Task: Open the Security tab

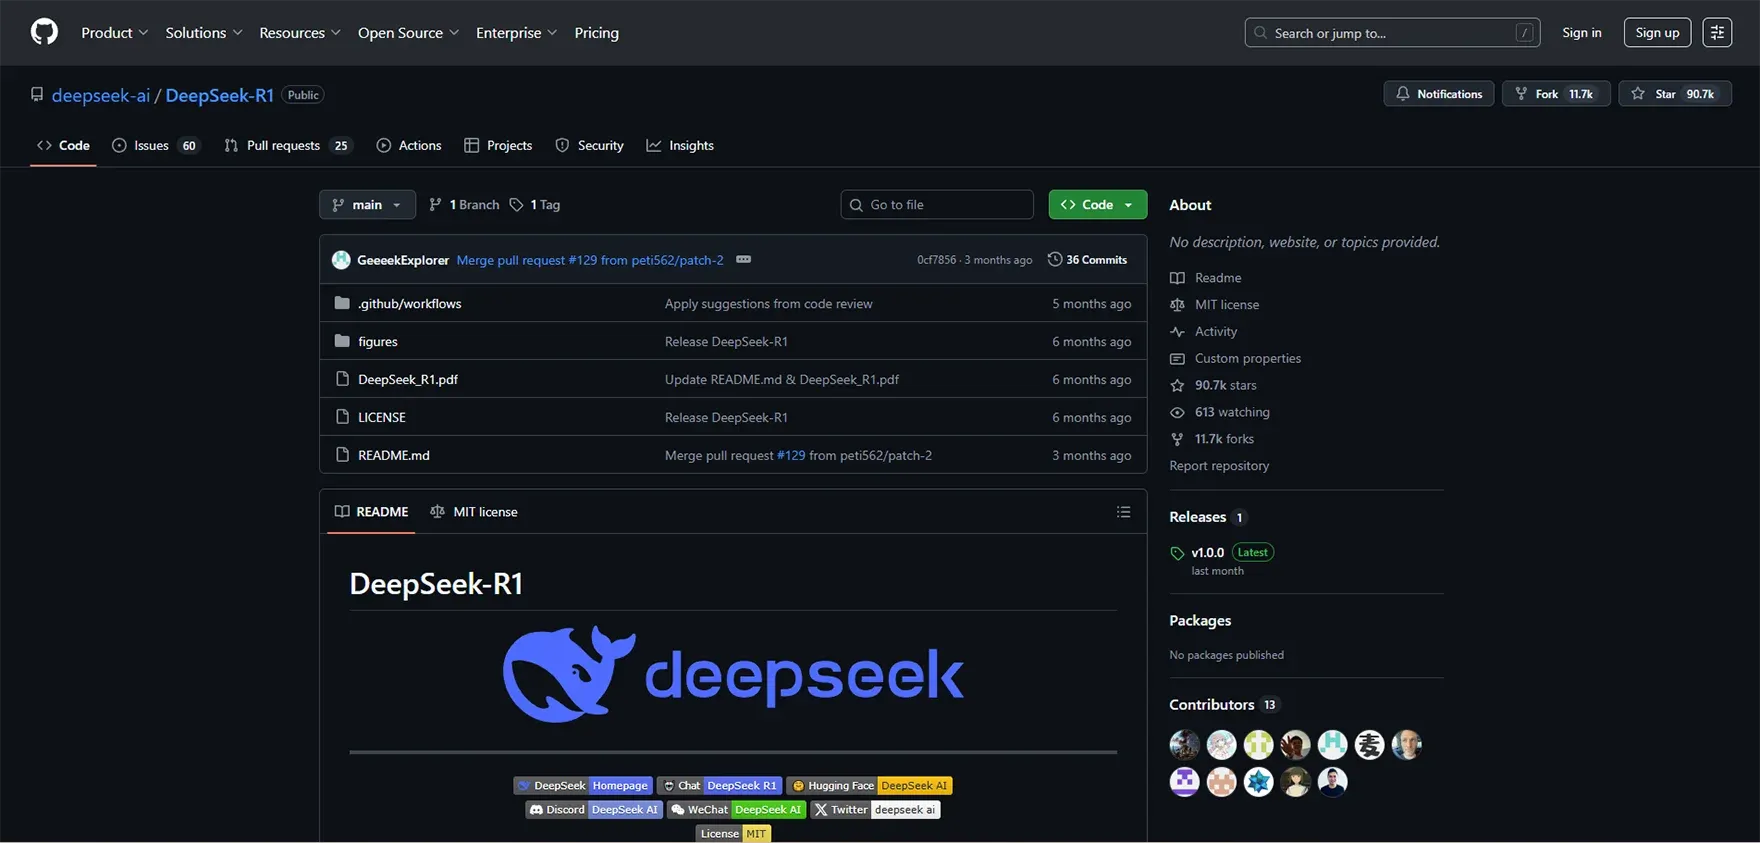Action: point(589,145)
